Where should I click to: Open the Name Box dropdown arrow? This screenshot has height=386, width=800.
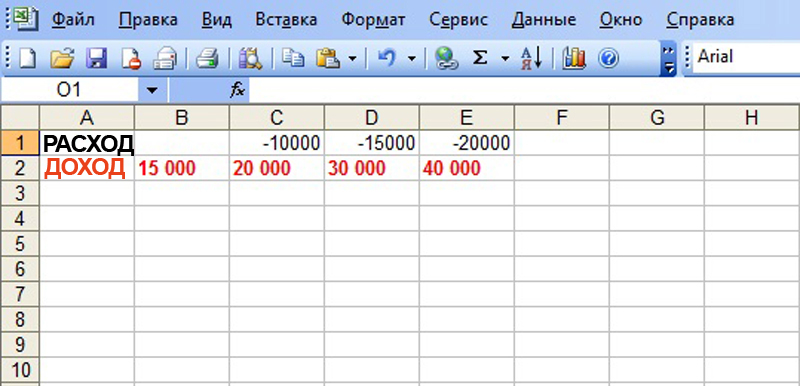pyautogui.click(x=152, y=91)
